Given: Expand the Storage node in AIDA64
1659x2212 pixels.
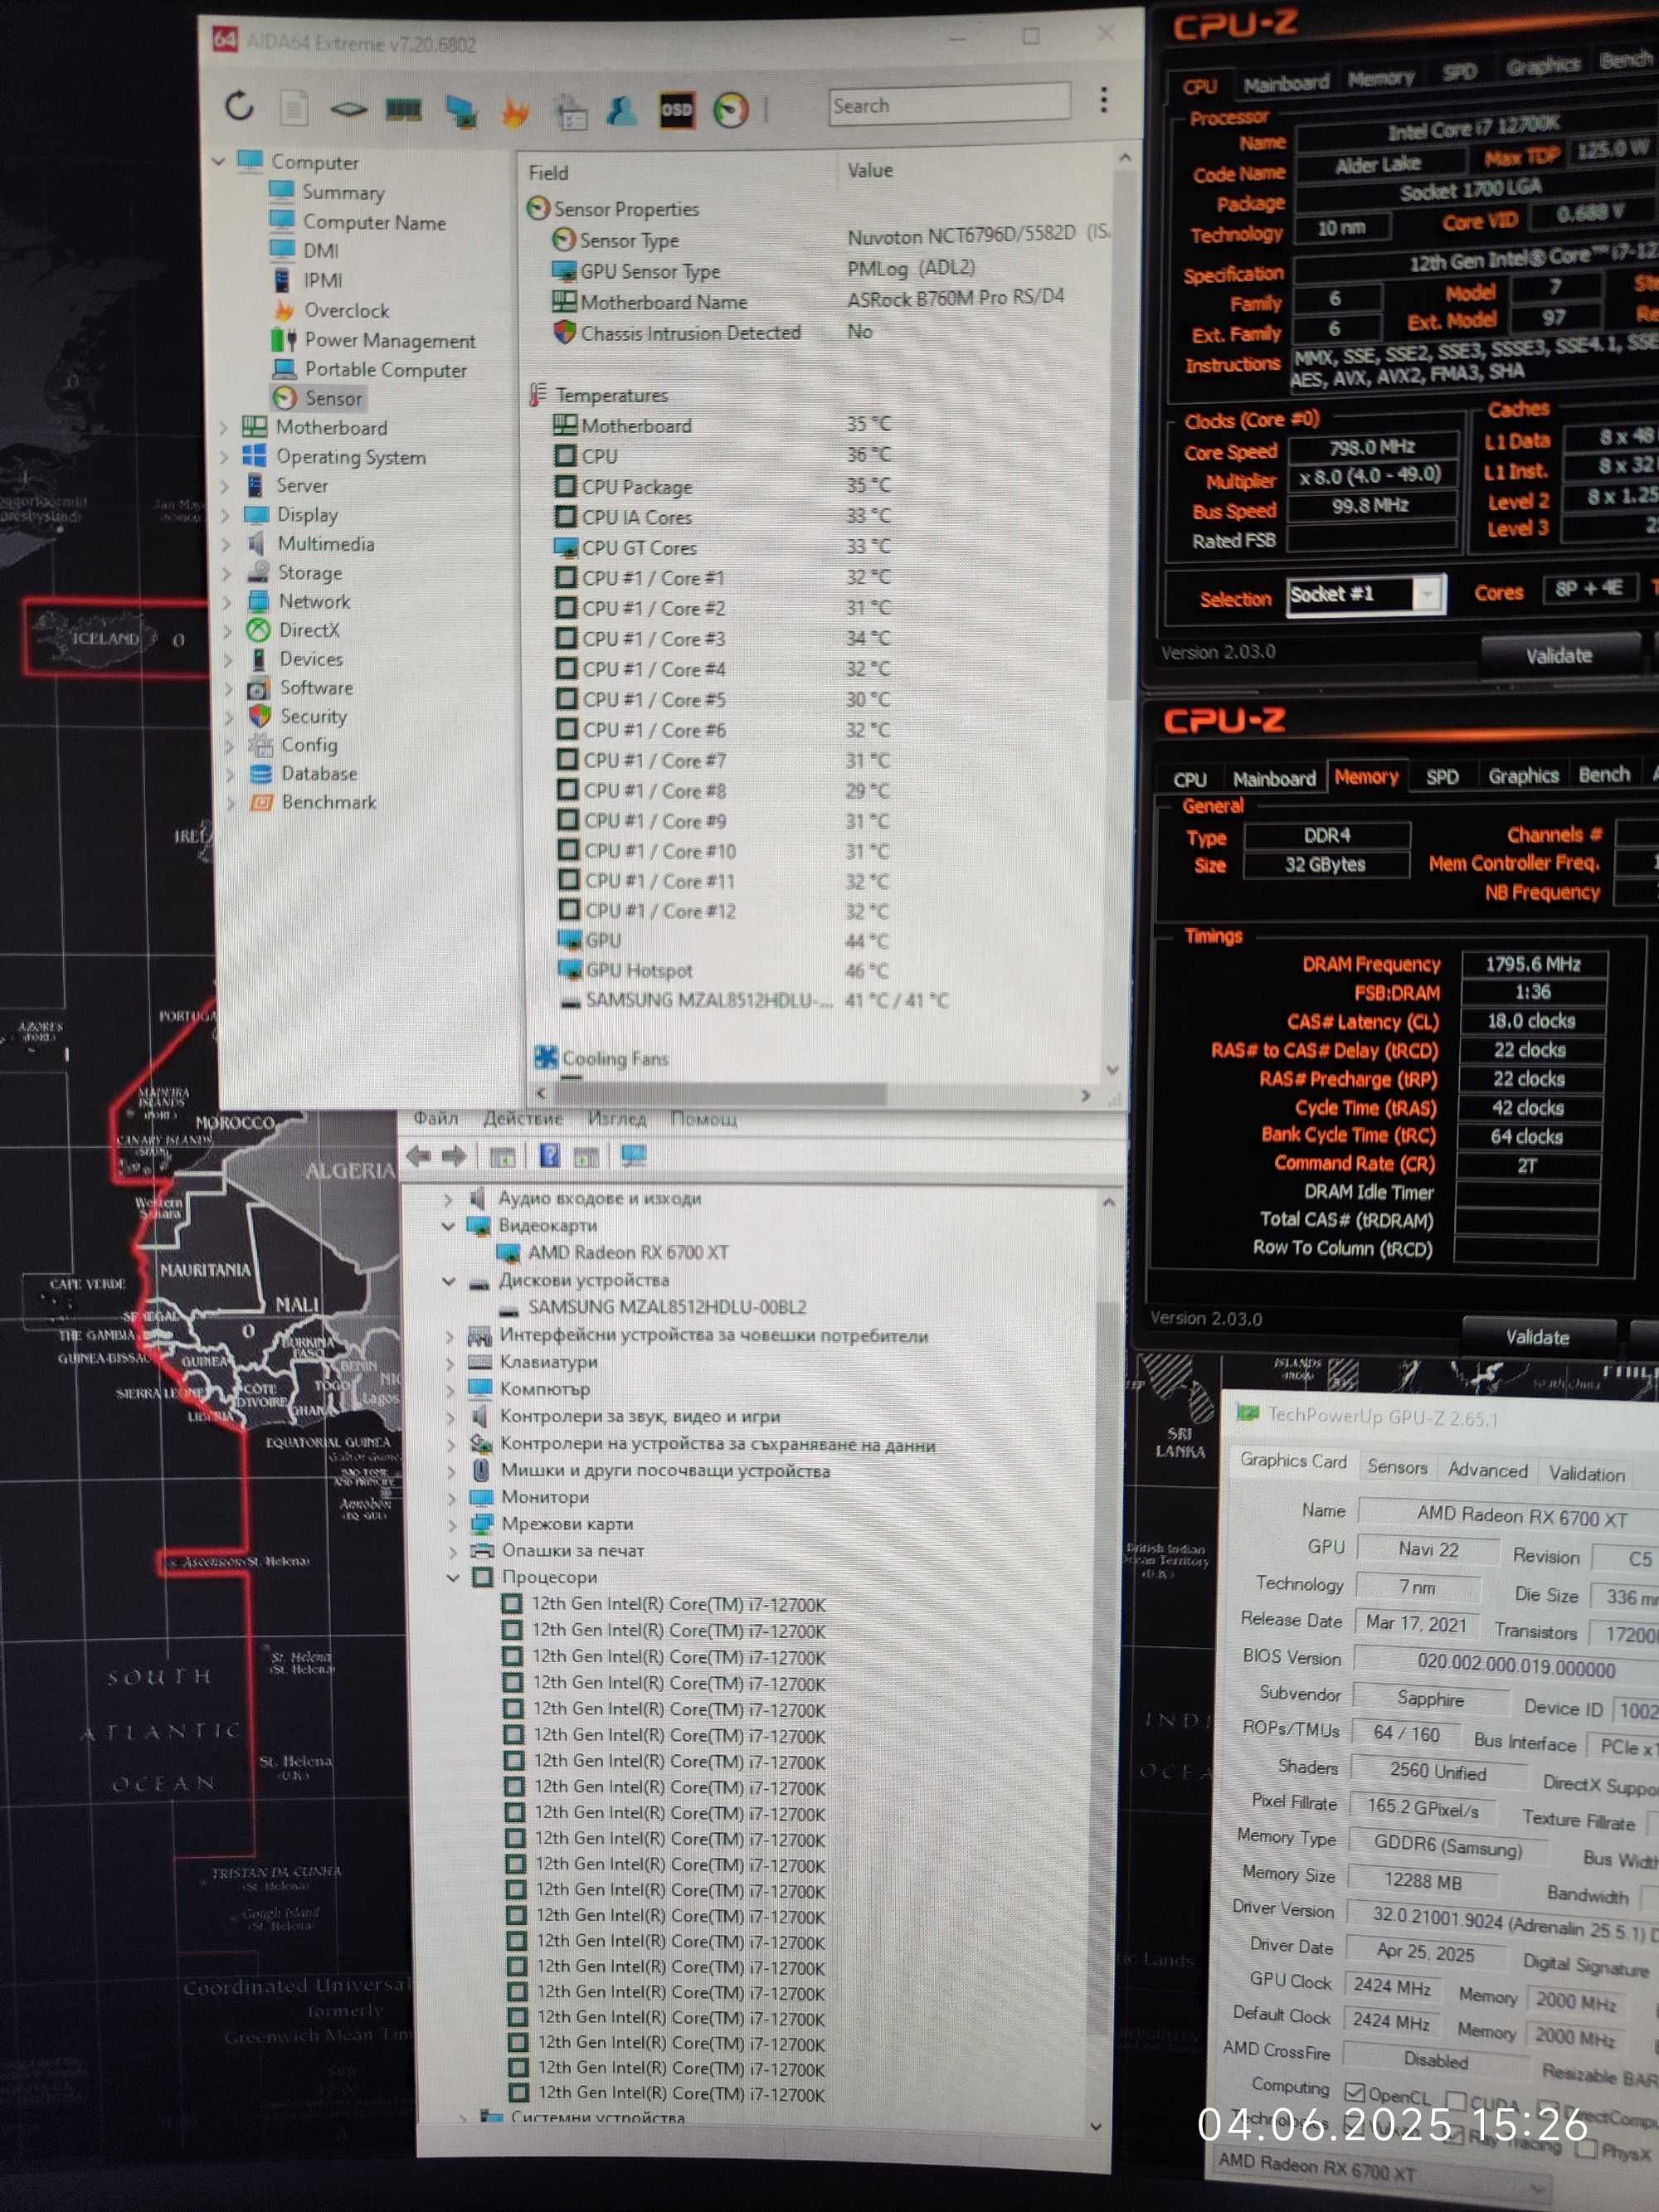Looking at the screenshot, I should [227, 573].
